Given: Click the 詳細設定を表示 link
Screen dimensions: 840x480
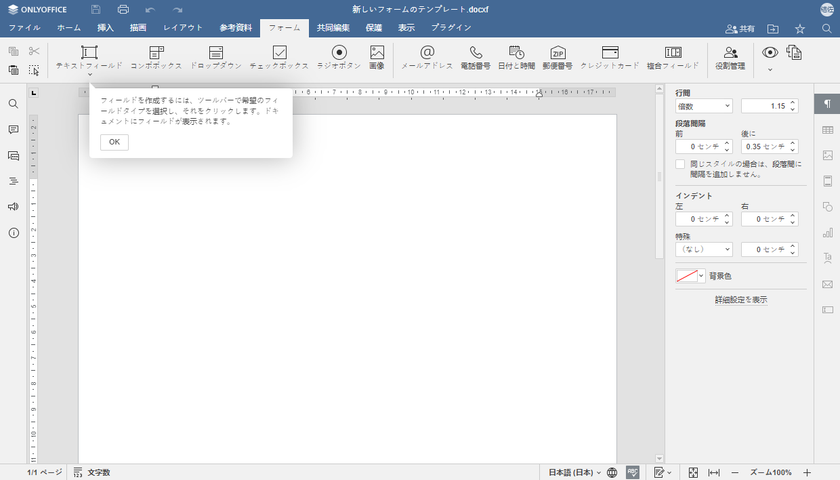Looking at the screenshot, I should click(740, 300).
